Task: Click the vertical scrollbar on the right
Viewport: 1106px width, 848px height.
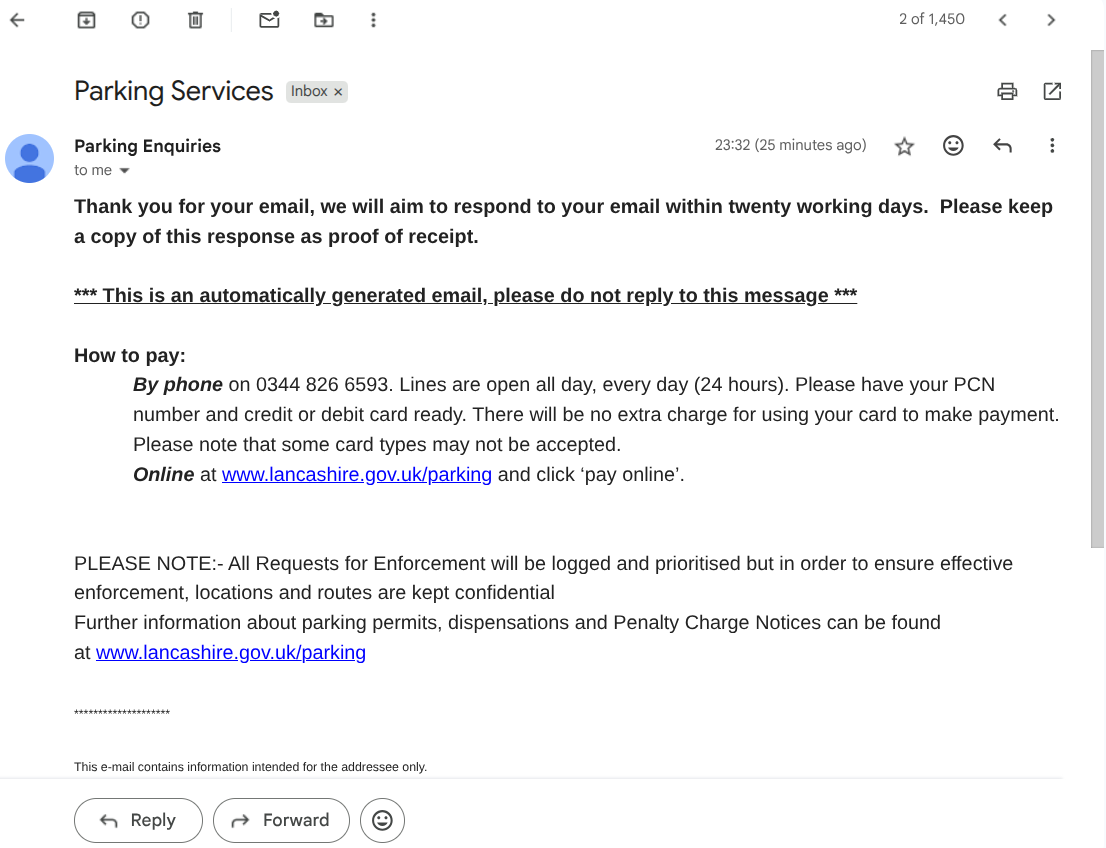Action: pos(1097,300)
